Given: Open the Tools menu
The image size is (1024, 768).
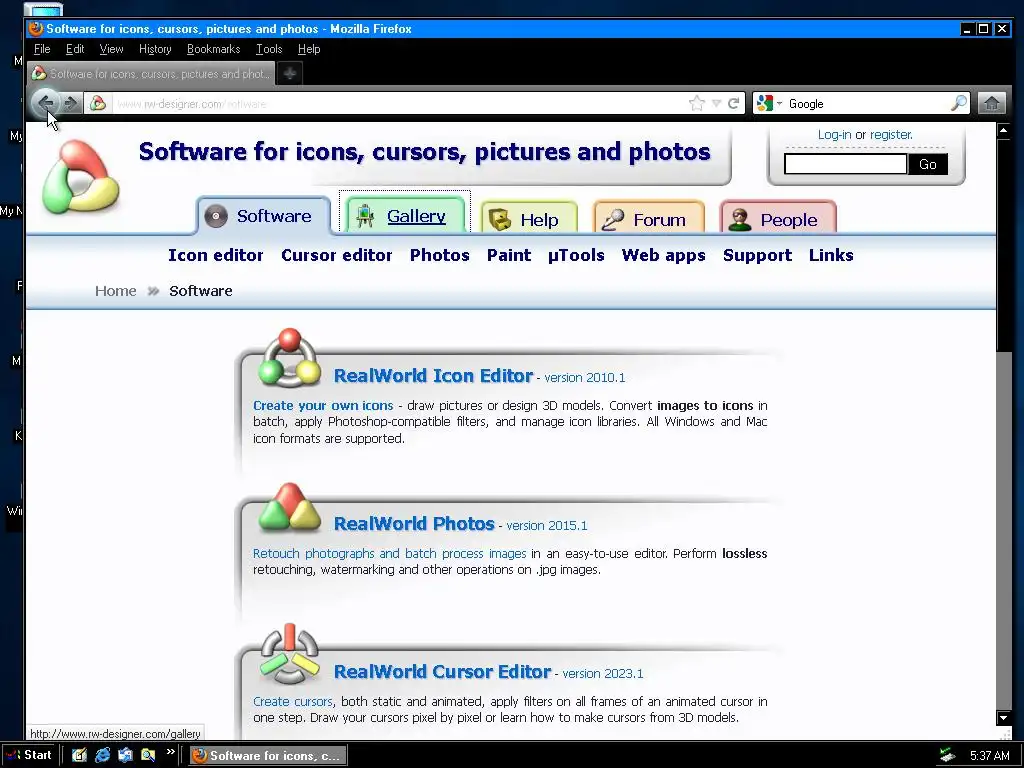Looking at the screenshot, I should point(269,49).
